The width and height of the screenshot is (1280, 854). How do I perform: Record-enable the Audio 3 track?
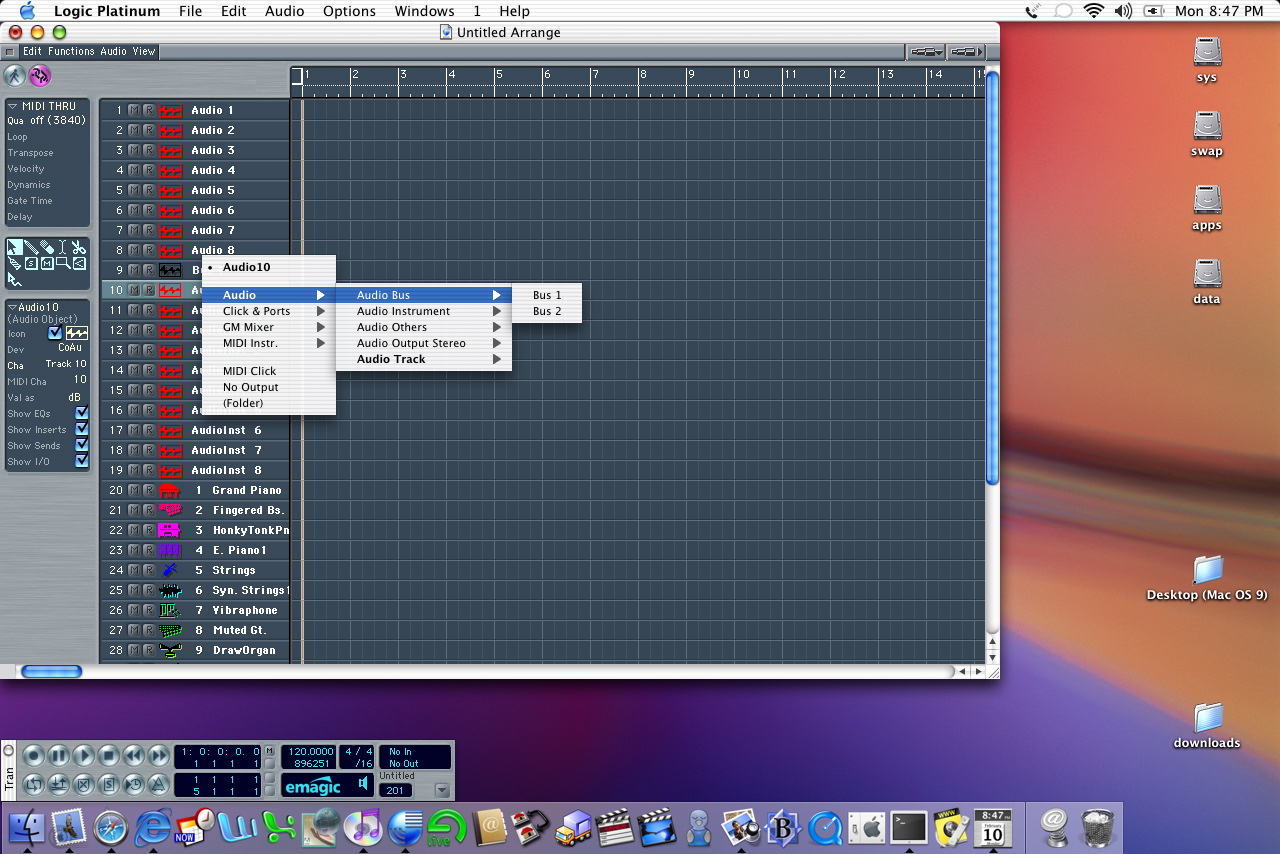148,150
